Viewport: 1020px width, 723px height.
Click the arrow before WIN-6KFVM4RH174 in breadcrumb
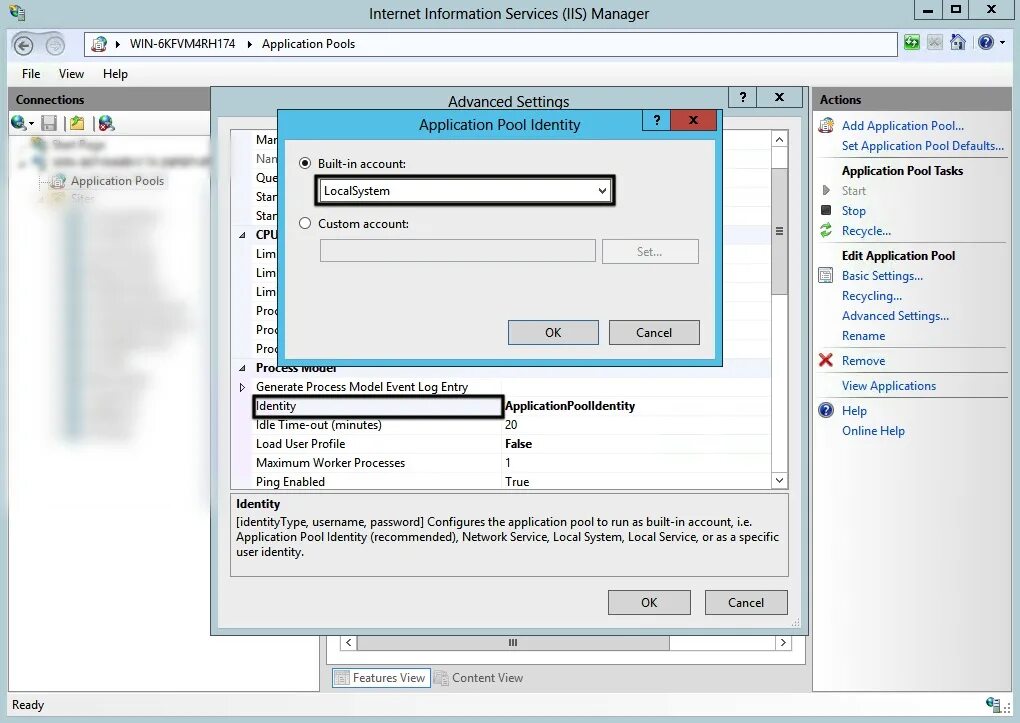[x=118, y=44]
